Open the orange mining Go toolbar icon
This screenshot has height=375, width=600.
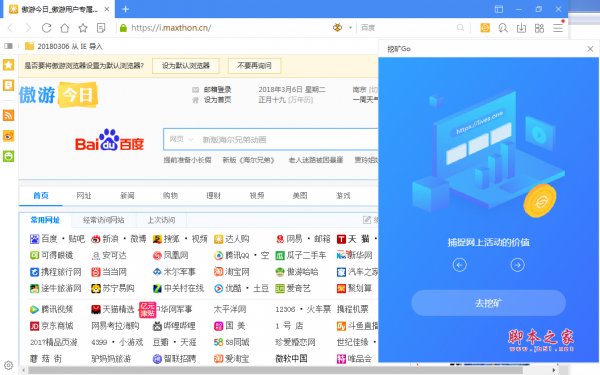[485, 28]
